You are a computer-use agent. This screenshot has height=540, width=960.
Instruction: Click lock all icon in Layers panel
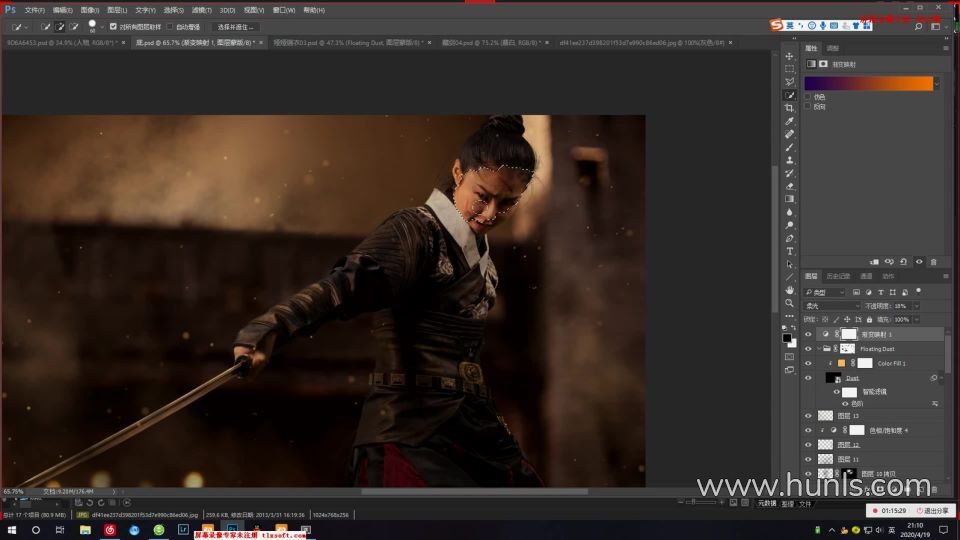[x=869, y=320]
